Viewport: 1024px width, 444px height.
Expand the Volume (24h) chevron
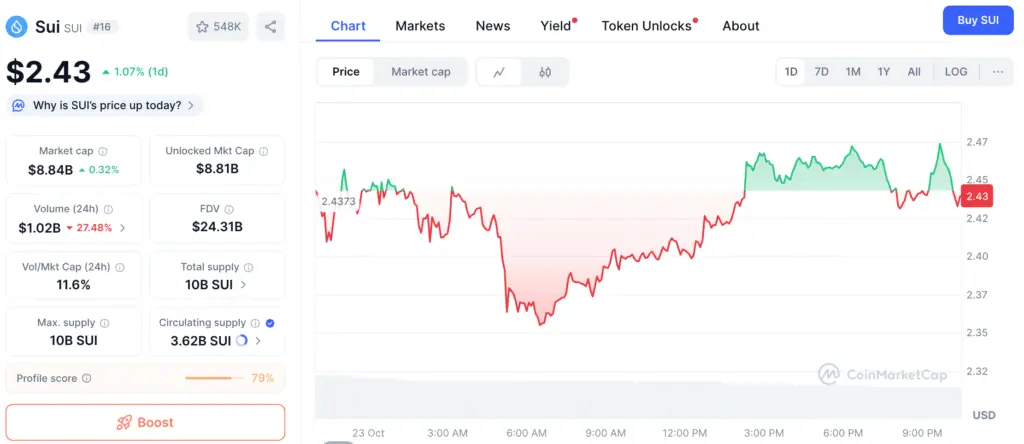click(x=123, y=228)
